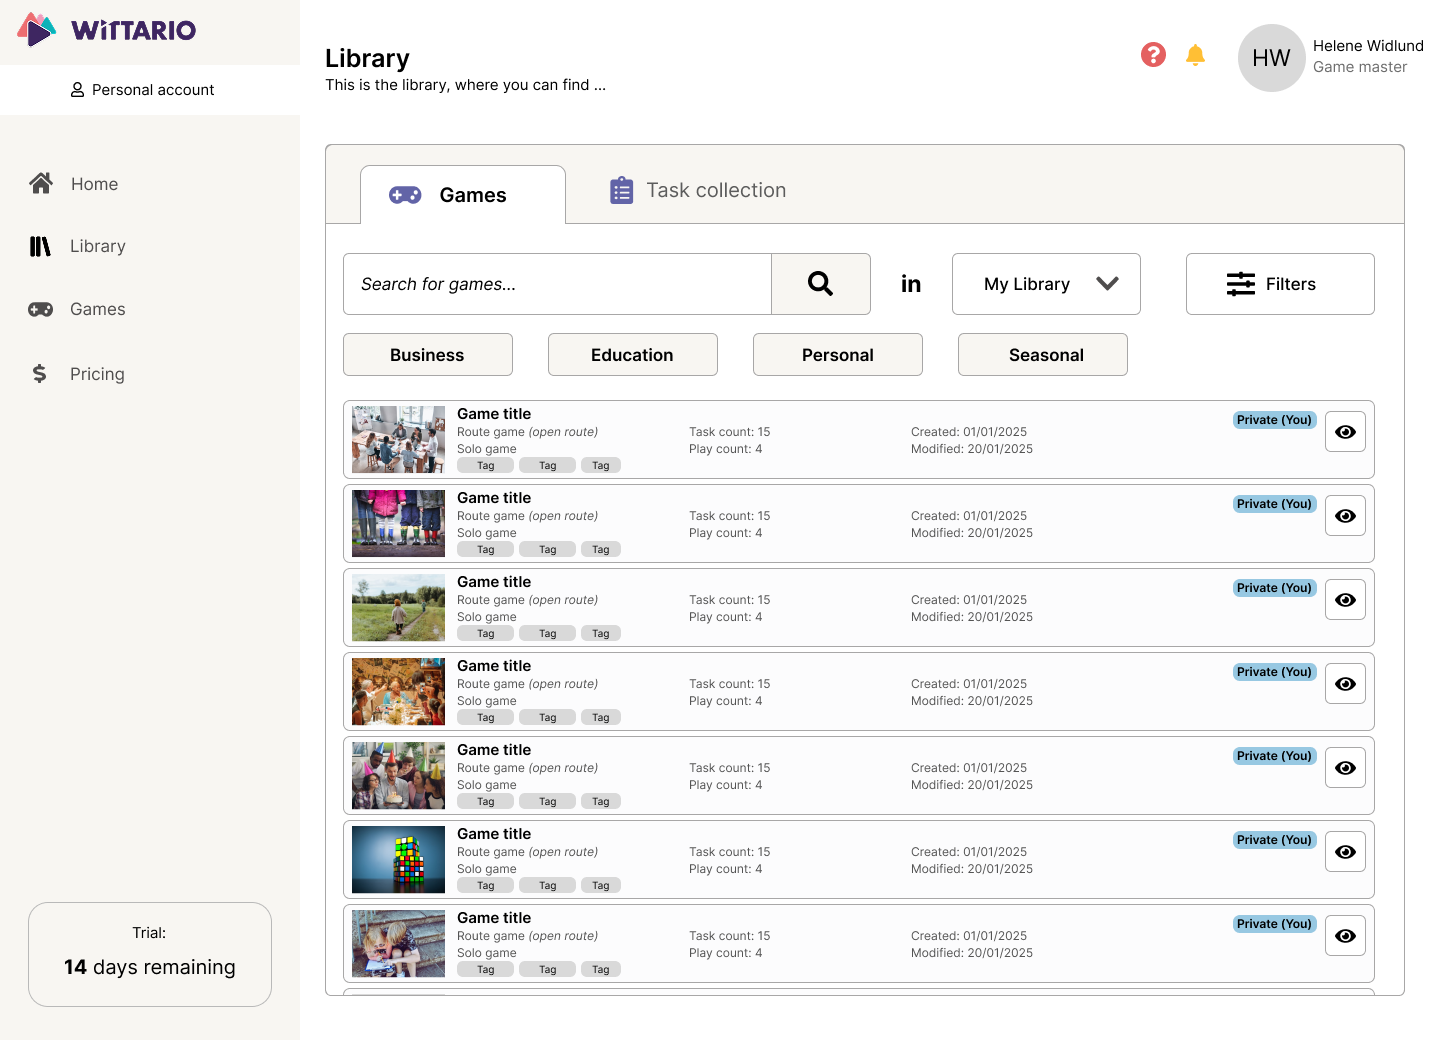Viewport: 1440px width, 1040px height.
Task: Open Pricing via the dollar icon
Action: [x=41, y=374]
